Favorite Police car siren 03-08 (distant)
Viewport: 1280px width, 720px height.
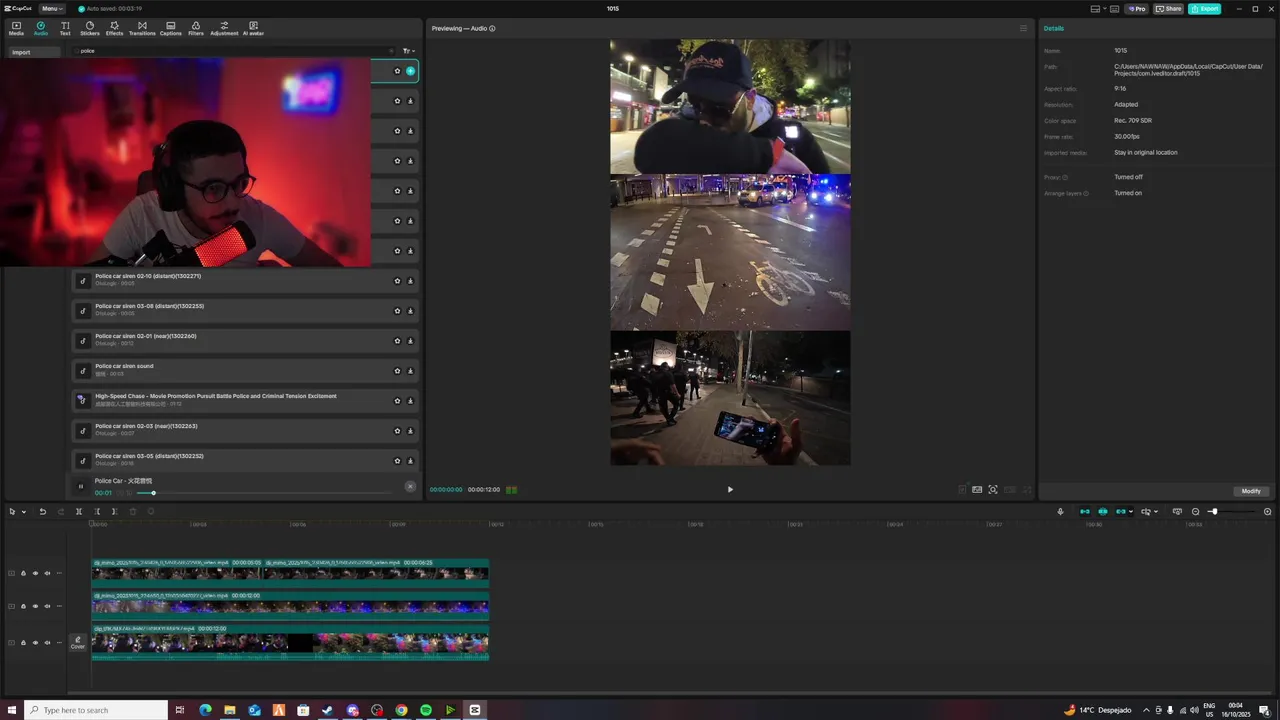pyautogui.click(x=397, y=311)
